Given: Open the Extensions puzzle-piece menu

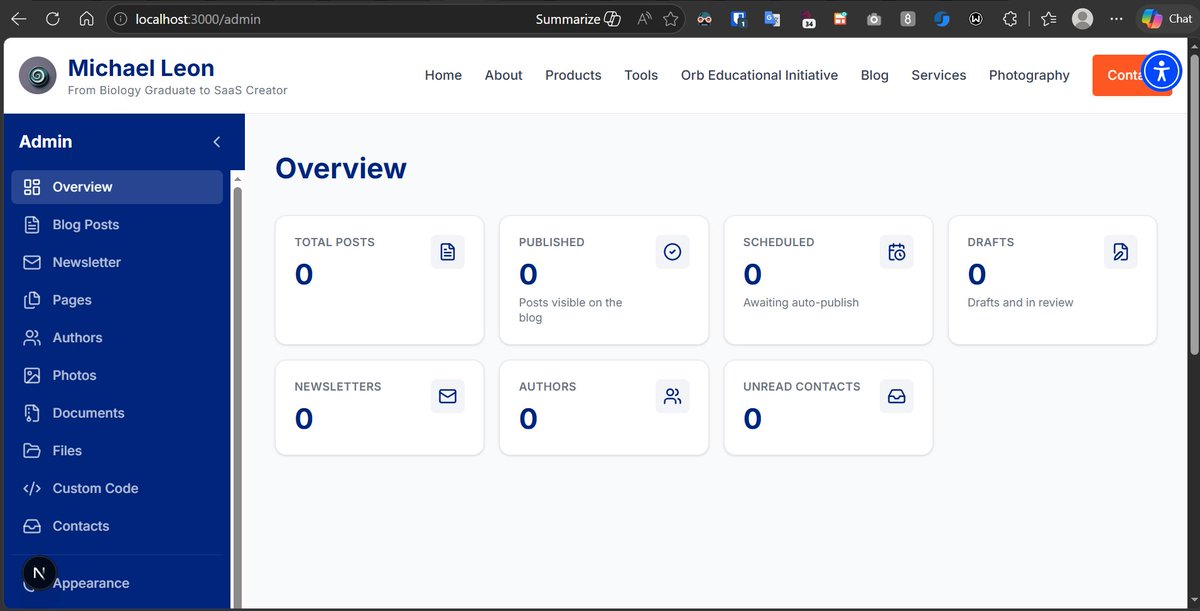Looking at the screenshot, I should click(x=1010, y=19).
